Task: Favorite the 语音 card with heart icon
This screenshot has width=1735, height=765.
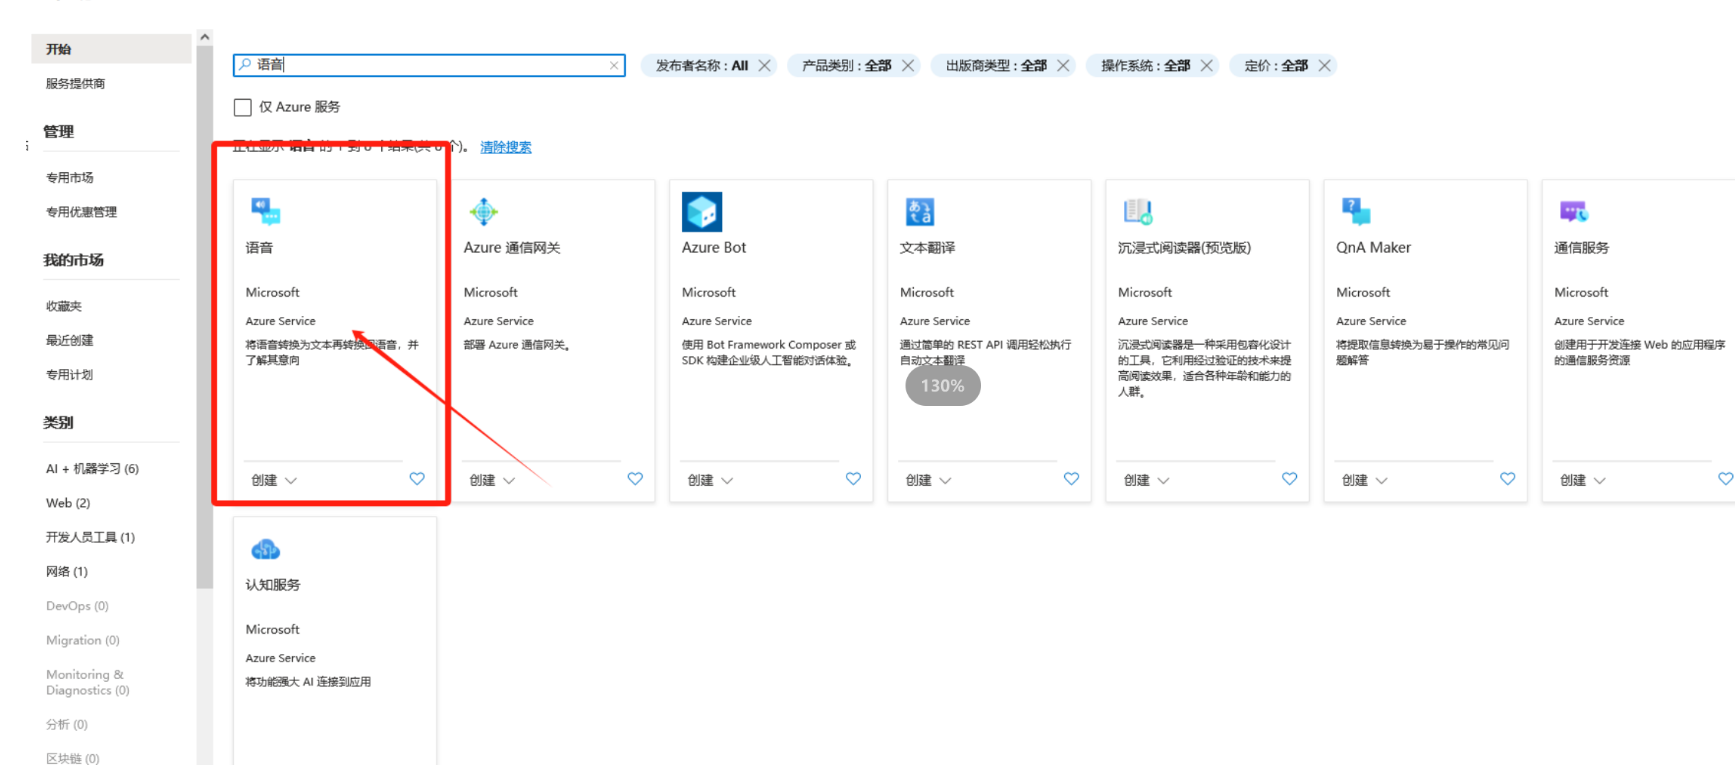Action: pos(417,479)
